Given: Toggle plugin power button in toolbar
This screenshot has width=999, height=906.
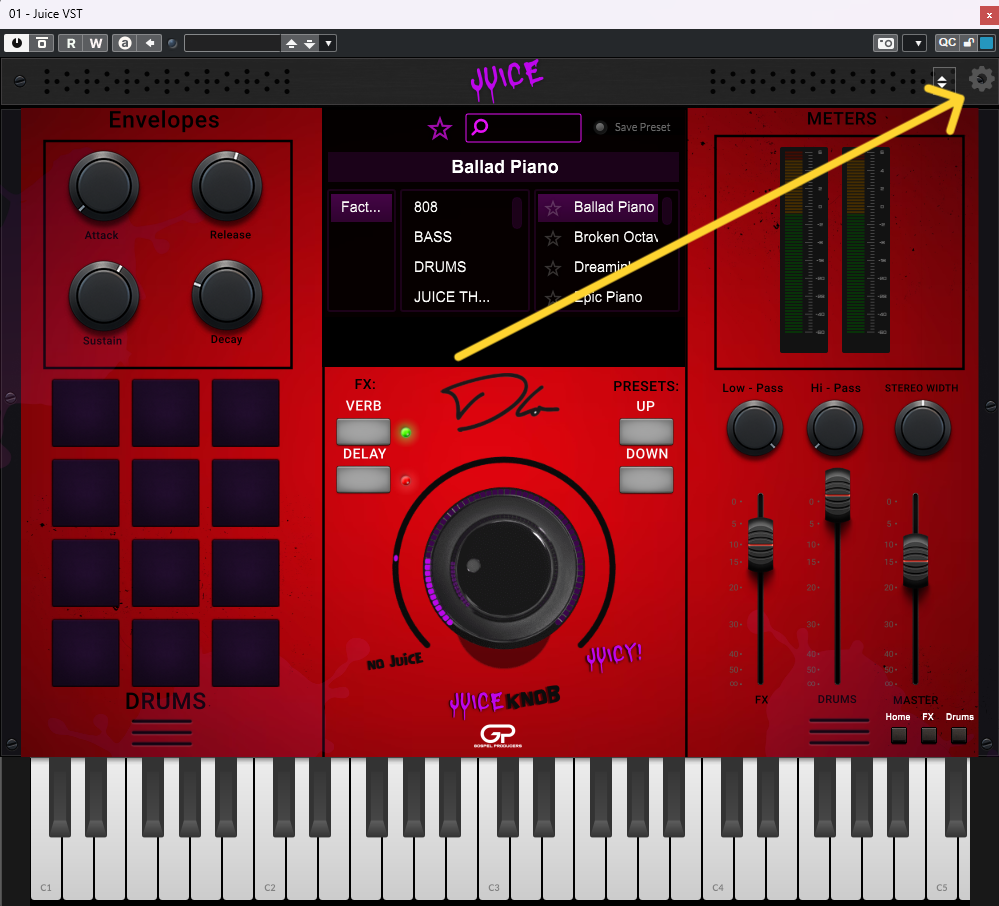Looking at the screenshot, I should (17, 43).
